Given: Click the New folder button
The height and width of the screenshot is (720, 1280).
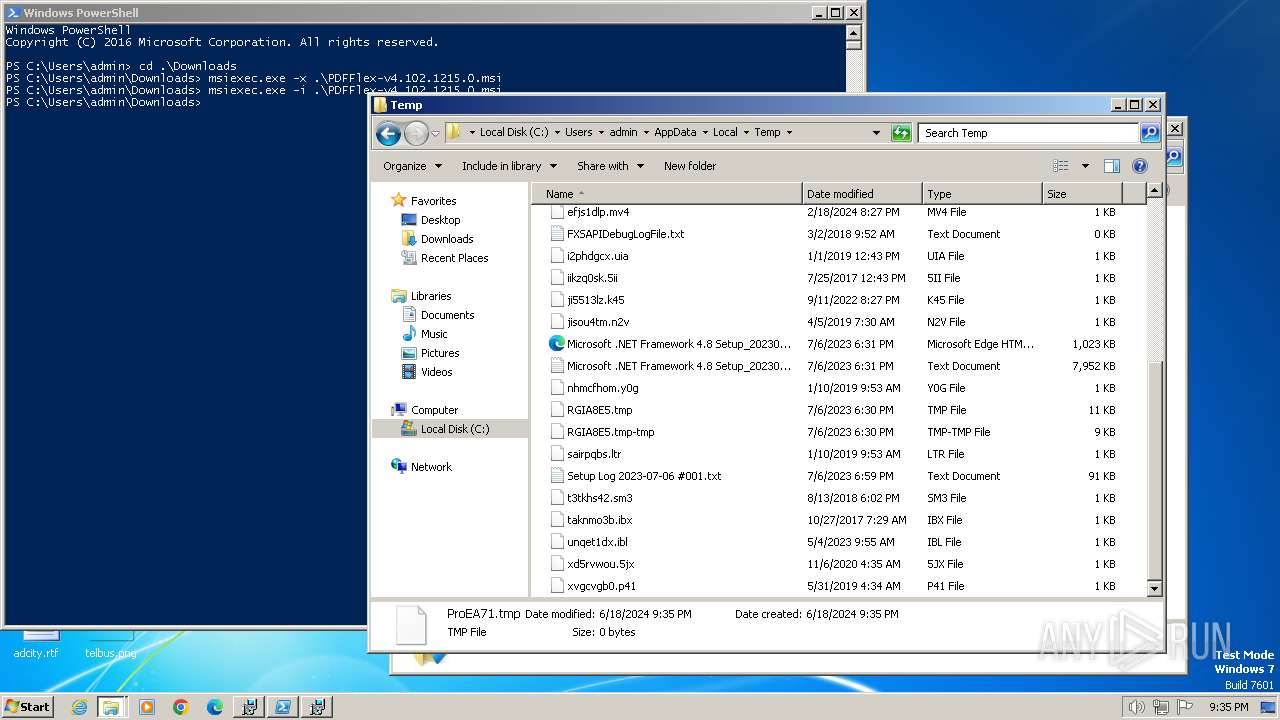Looking at the screenshot, I should 690,166.
